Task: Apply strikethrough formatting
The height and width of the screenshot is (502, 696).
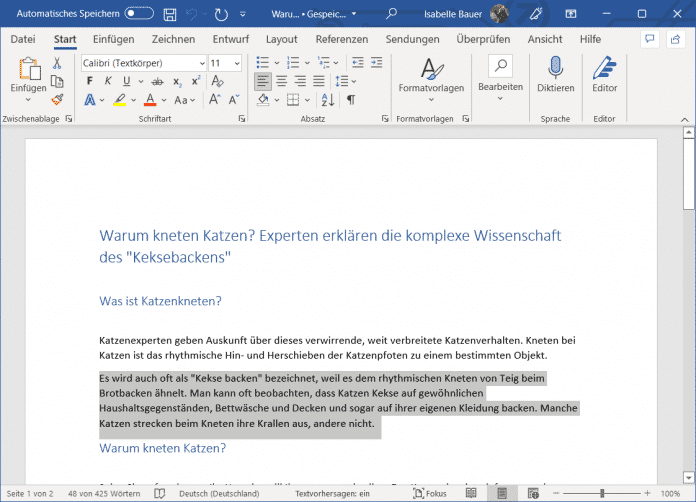Action: (x=157, y=82)
